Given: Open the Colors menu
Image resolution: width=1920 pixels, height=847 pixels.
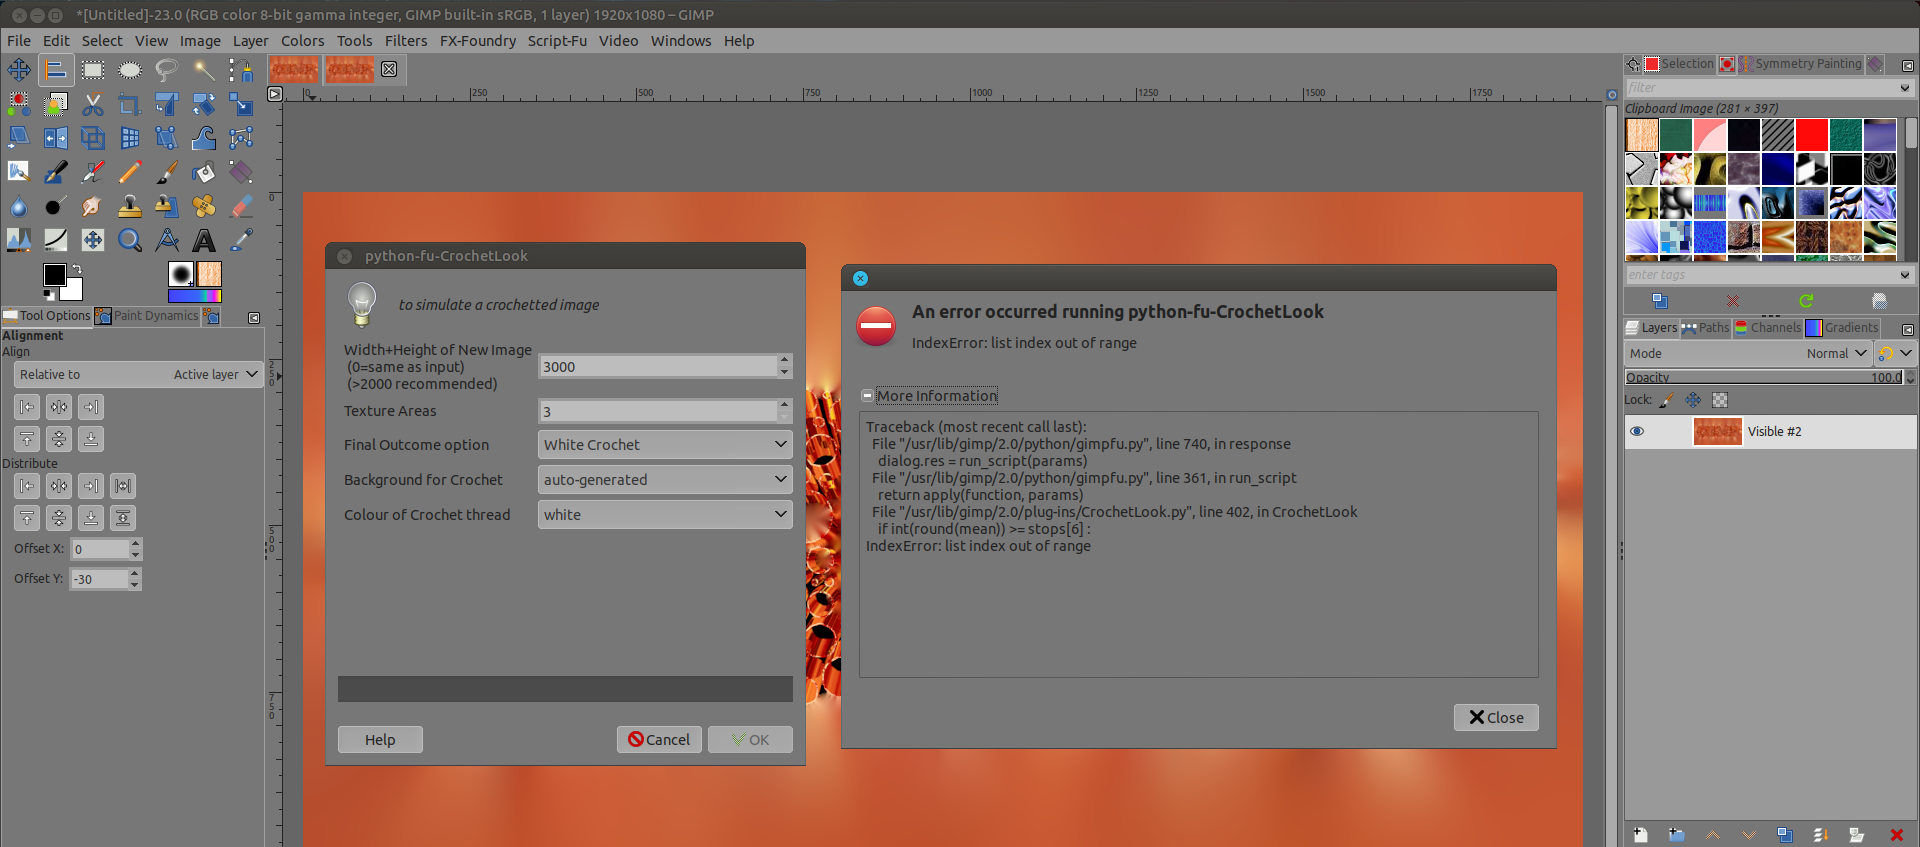Looking at the screenshot, I should [303, 41].
